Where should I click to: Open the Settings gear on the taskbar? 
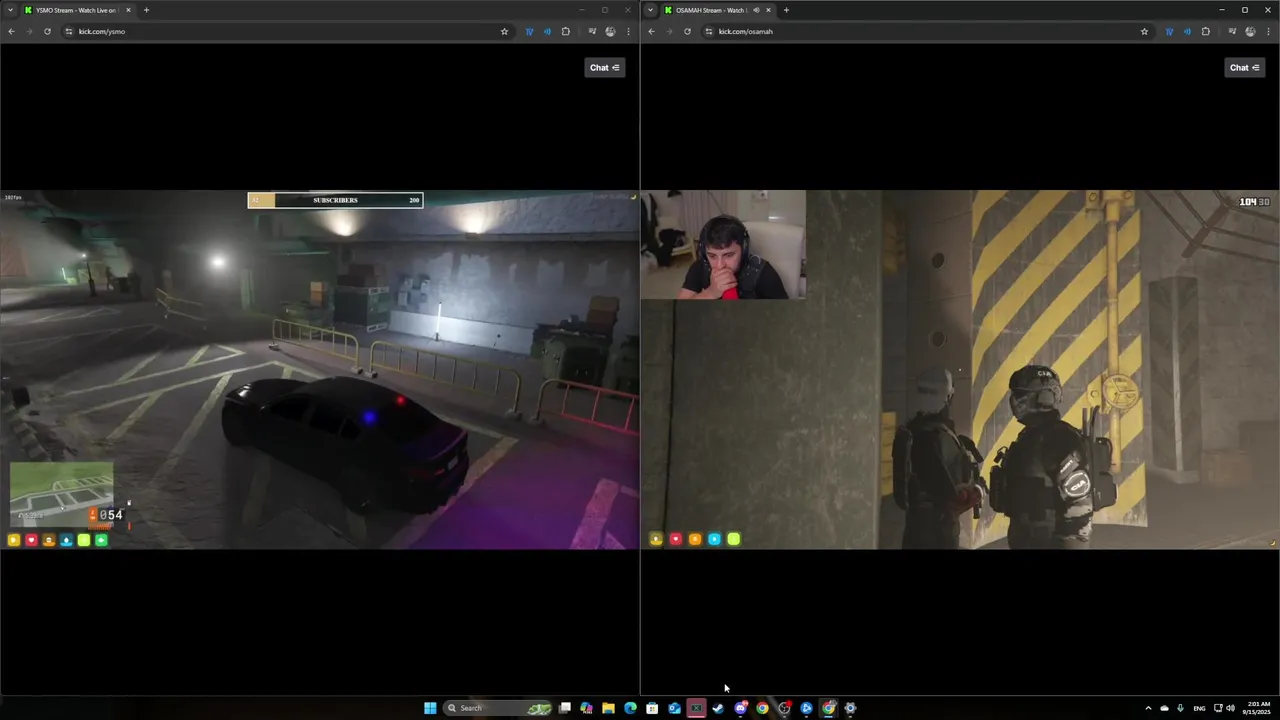[850, 708]
